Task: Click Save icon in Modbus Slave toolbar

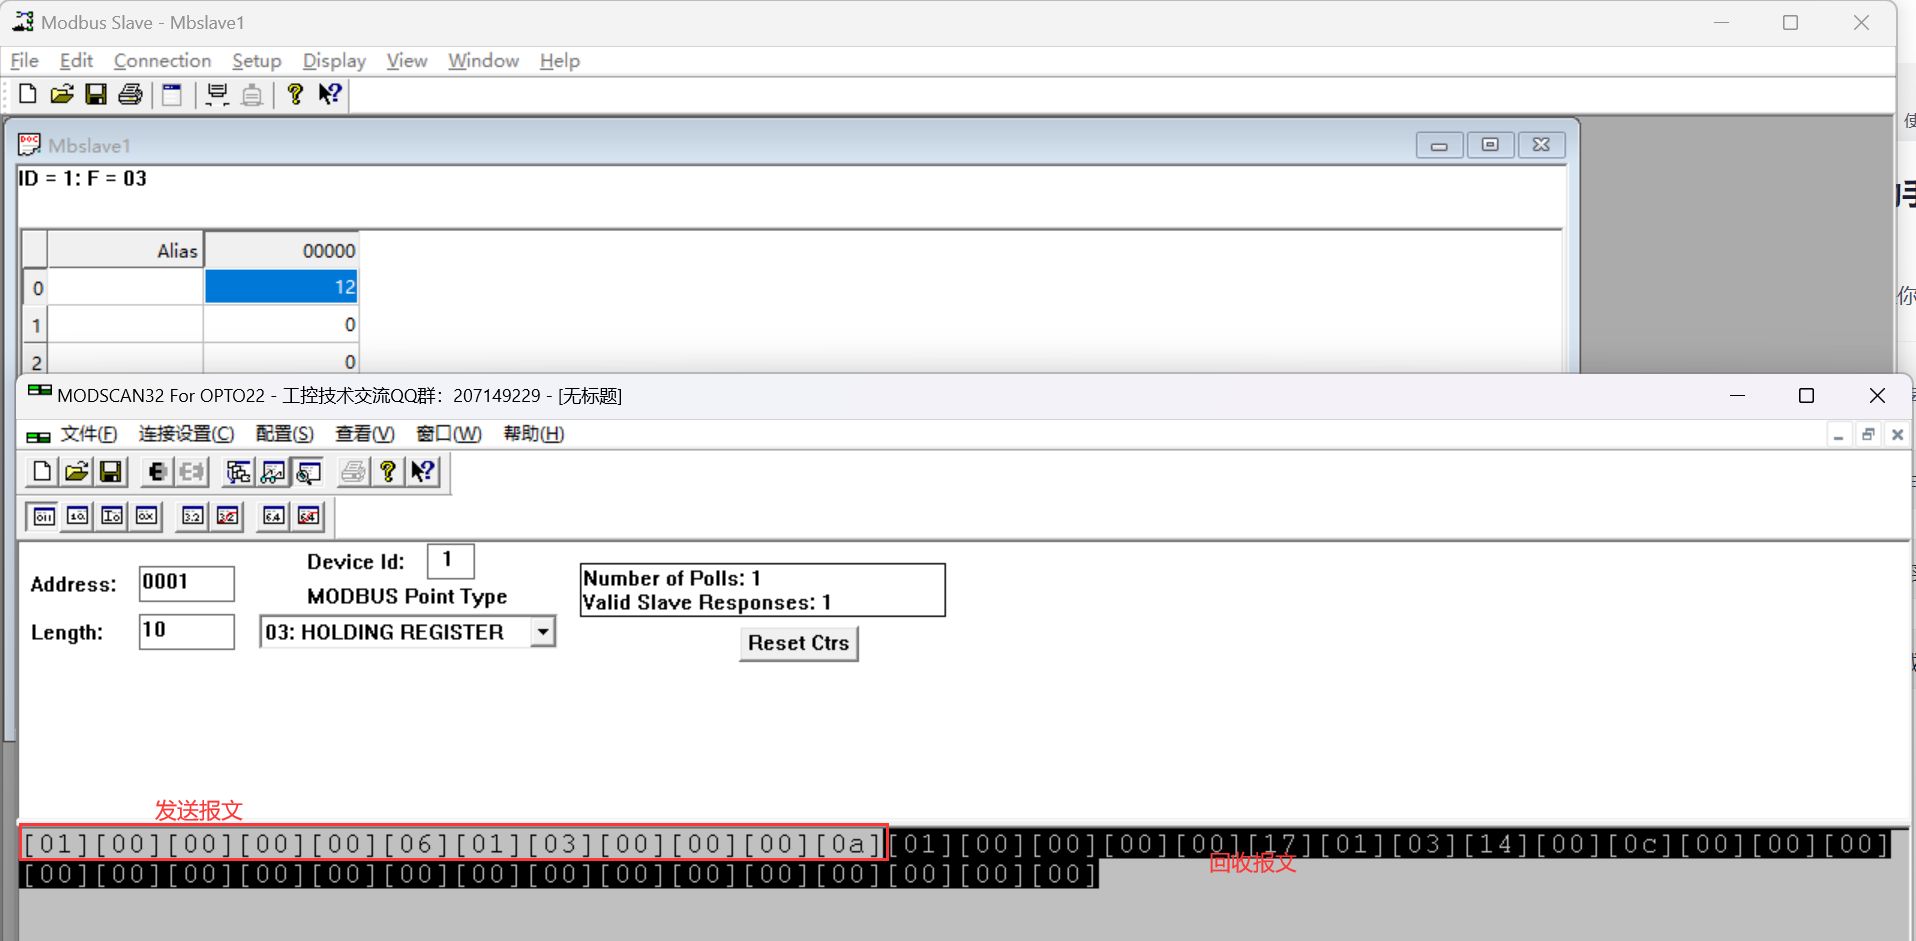Action: (x=96, y=94)
